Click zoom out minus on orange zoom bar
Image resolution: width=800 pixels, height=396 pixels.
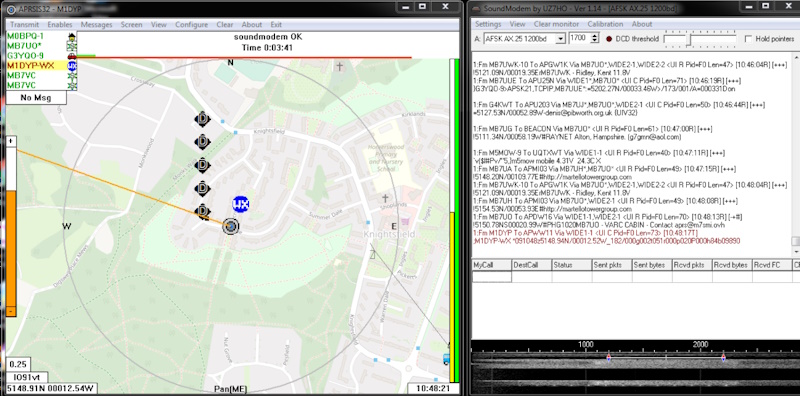[x=11, y=311]
